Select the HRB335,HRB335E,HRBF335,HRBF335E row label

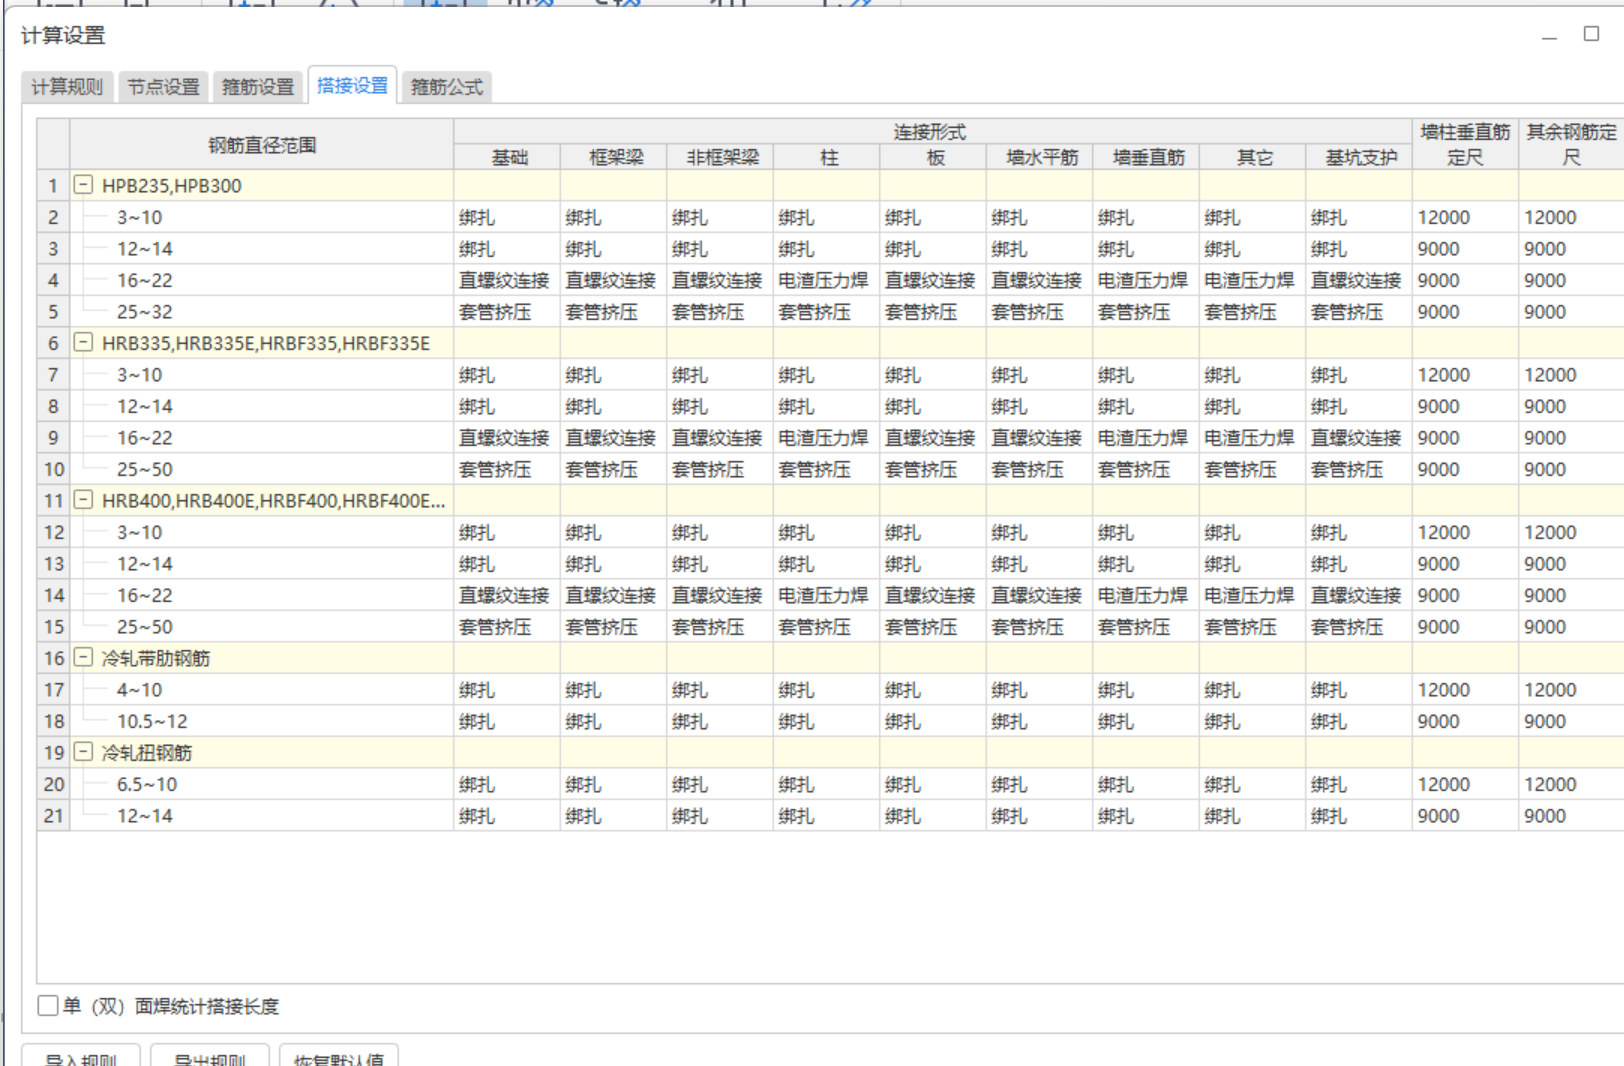[x=266, y=343]
